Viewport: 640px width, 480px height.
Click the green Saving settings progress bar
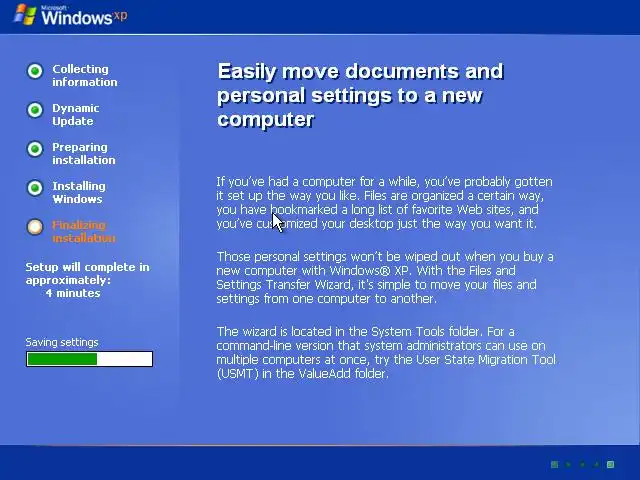(89, 359)
